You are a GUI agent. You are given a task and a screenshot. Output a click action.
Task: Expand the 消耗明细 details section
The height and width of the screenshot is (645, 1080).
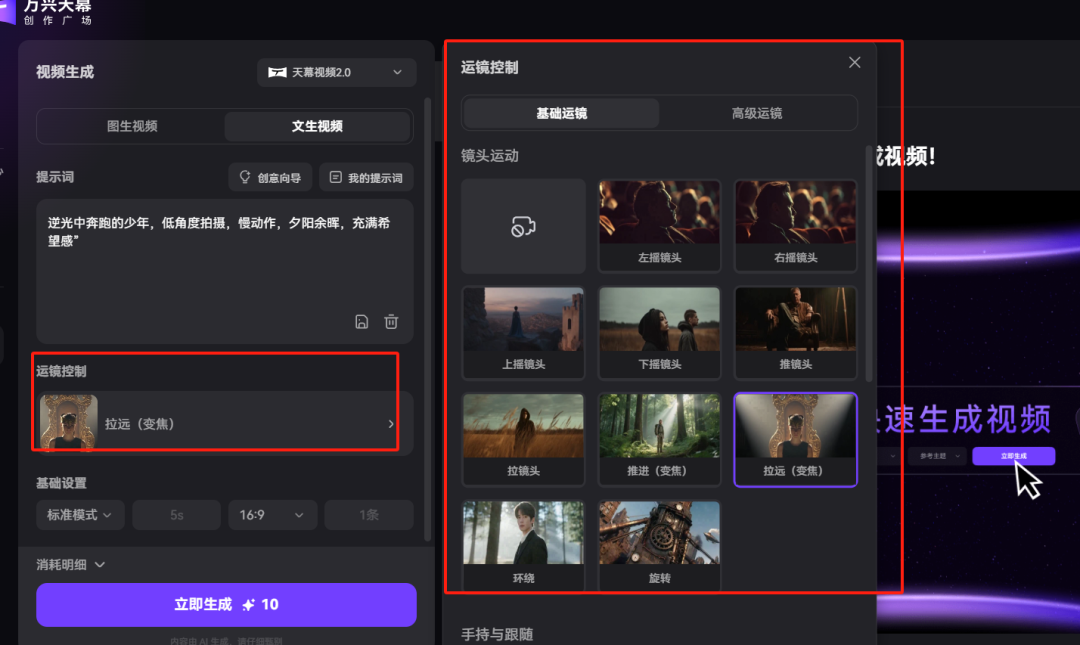click(x=66, y=564)
